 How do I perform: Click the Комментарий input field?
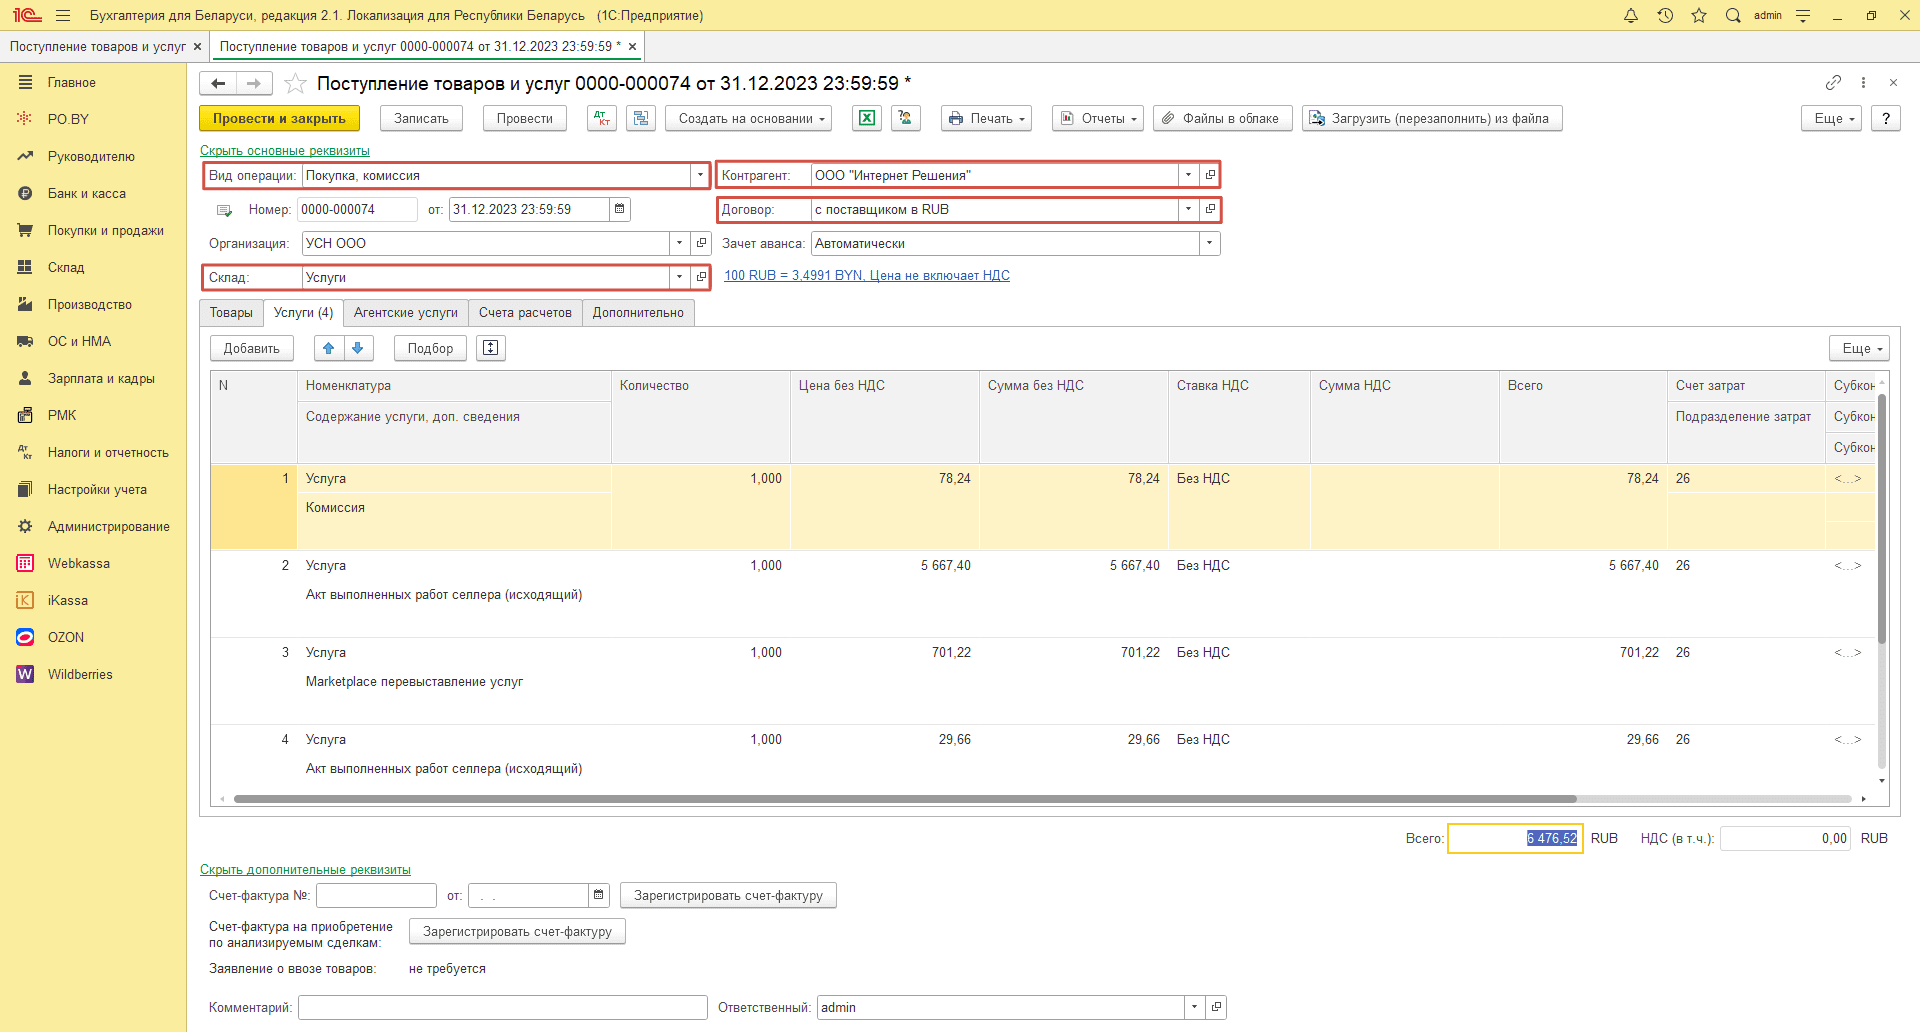[503, 1007]
